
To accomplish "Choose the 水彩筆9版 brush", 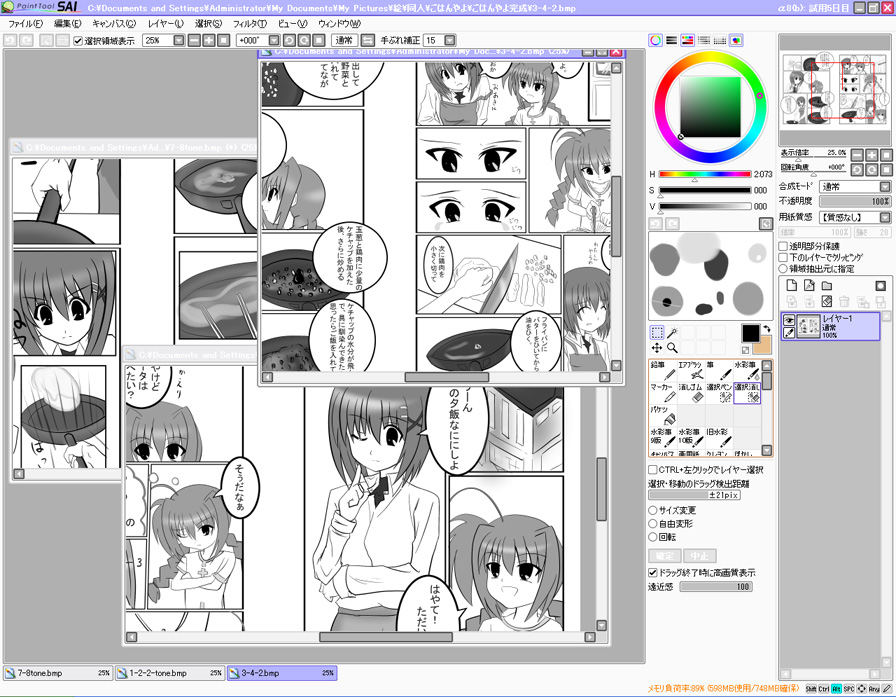I will pos(663,438).
